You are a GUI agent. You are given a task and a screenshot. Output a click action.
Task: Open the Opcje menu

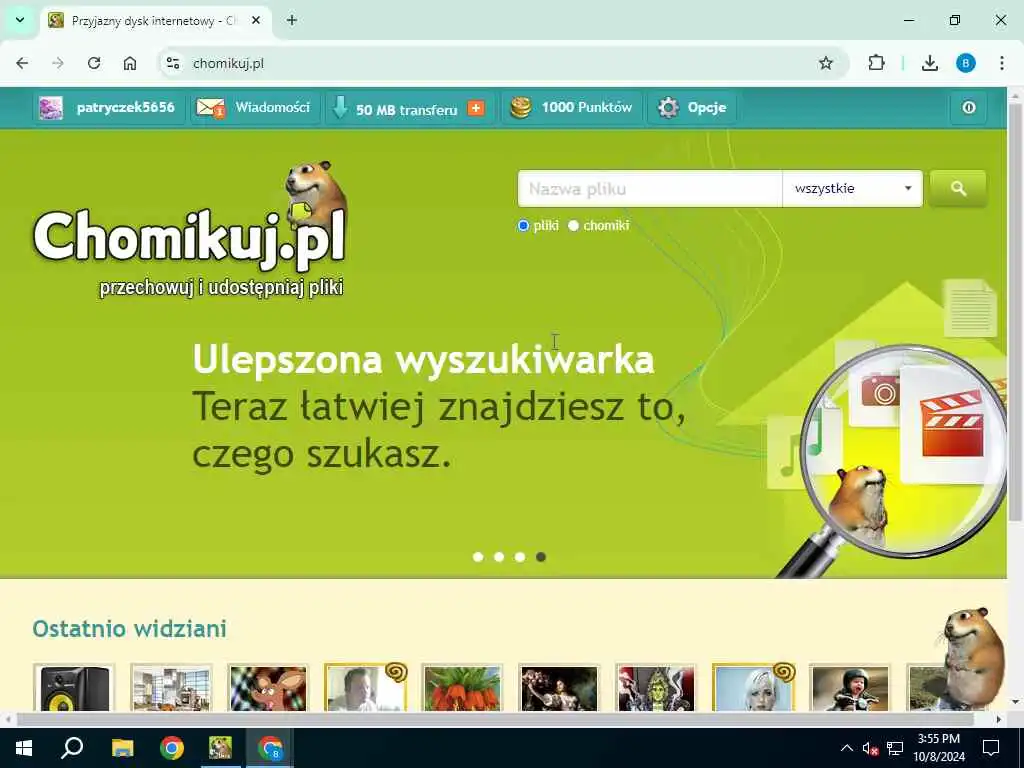coord(707,108)
